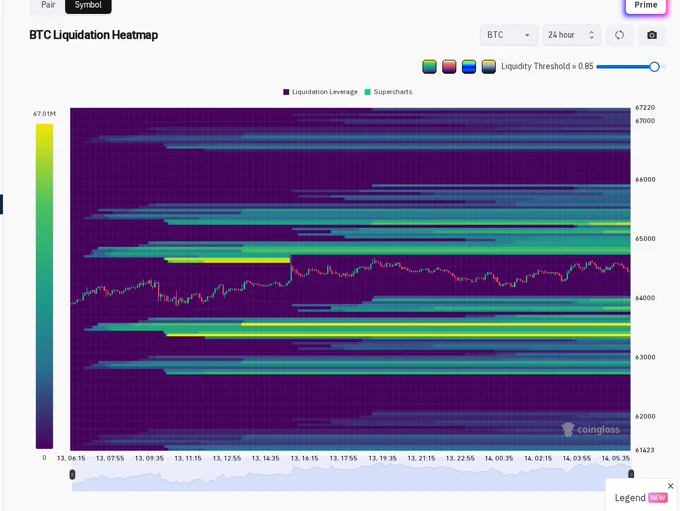
Task: Open the BTC symbol dropdown
Action: pos(509,35)
